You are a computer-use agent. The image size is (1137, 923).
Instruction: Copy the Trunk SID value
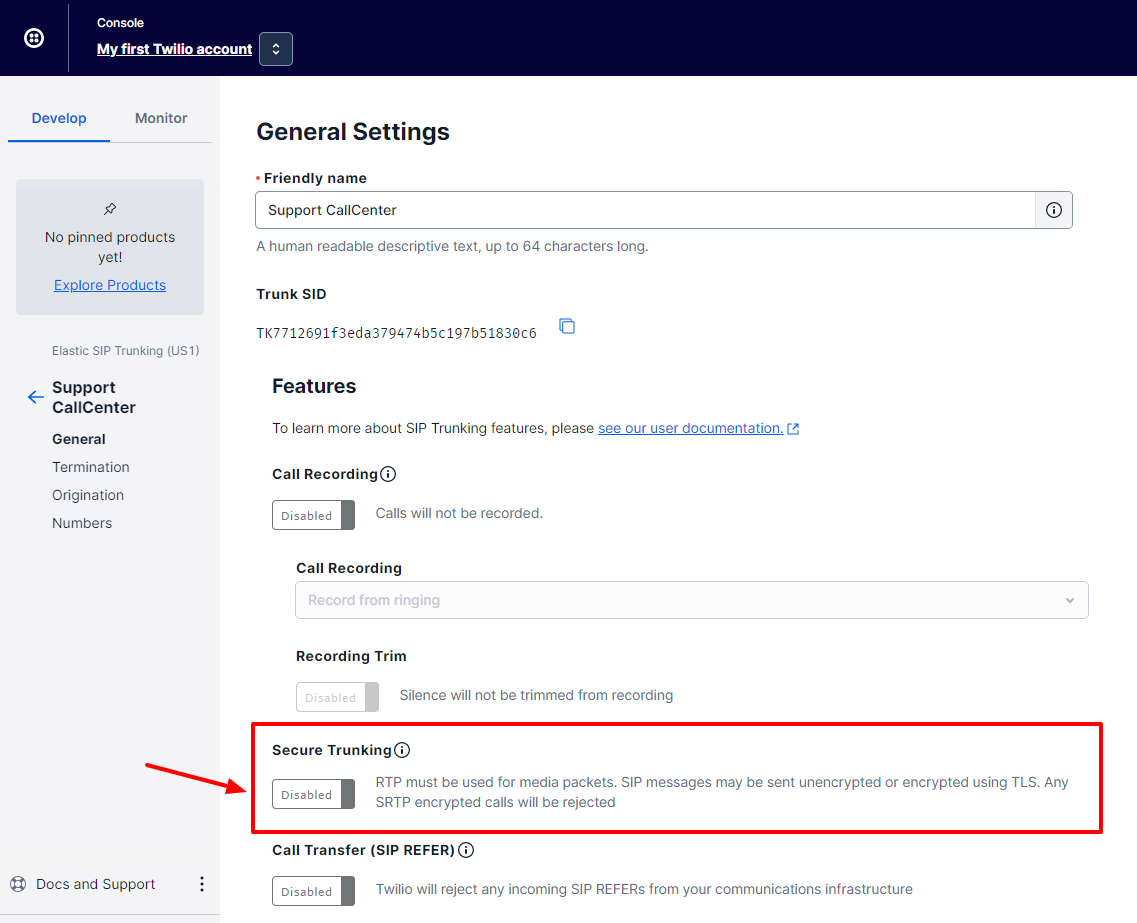[x=567, y=326]
